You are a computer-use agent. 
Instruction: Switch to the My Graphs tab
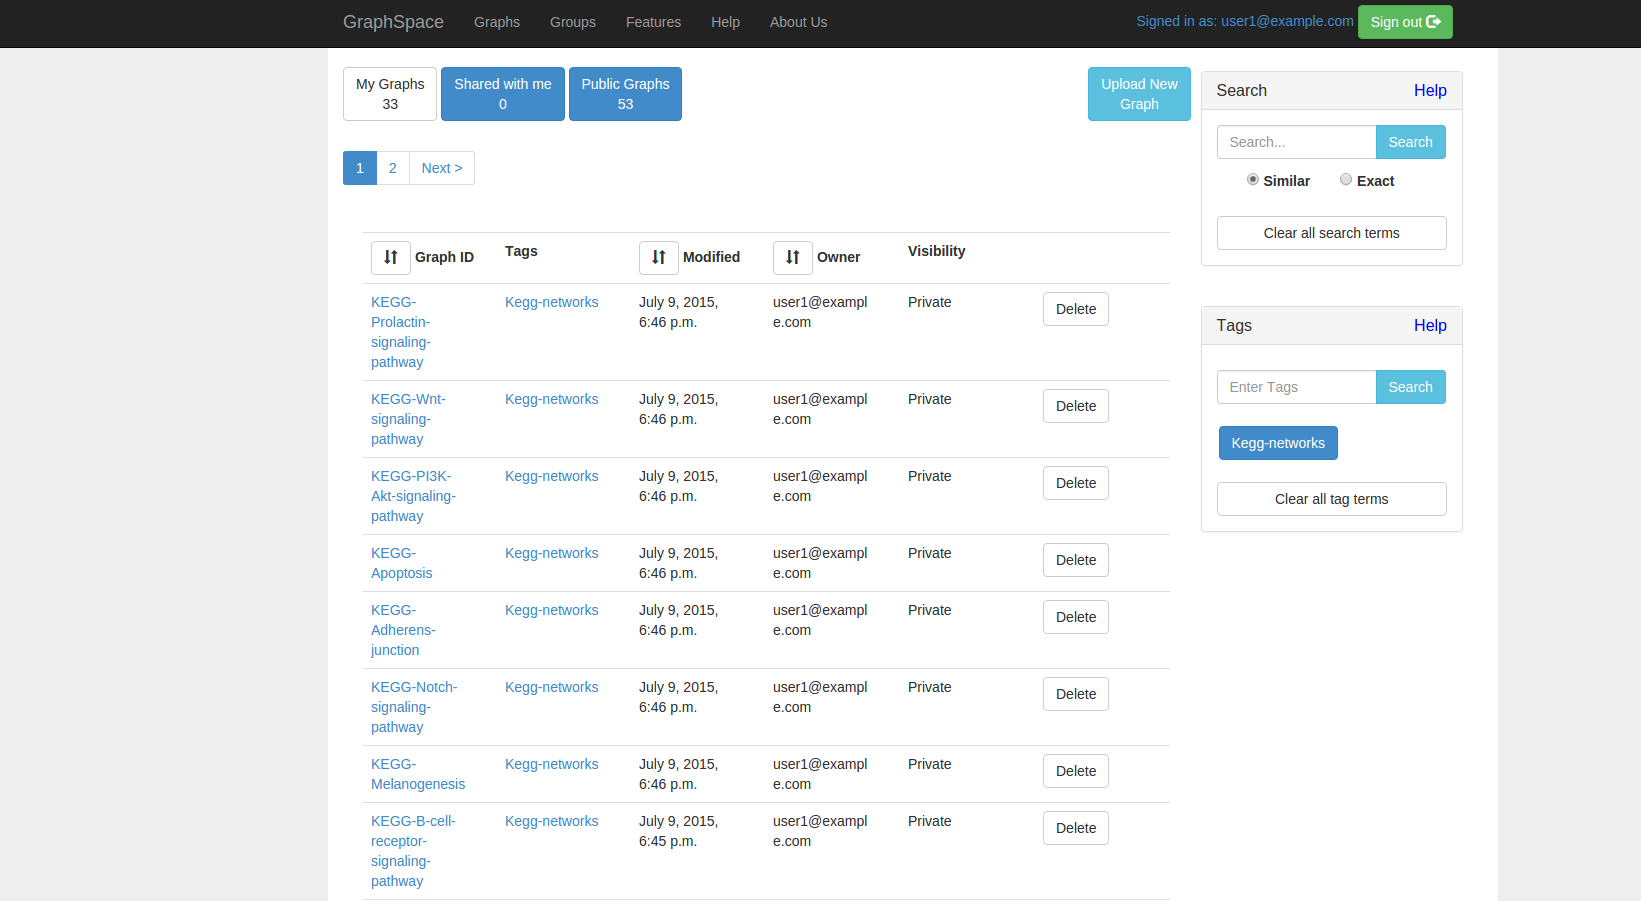pos(390,94)
